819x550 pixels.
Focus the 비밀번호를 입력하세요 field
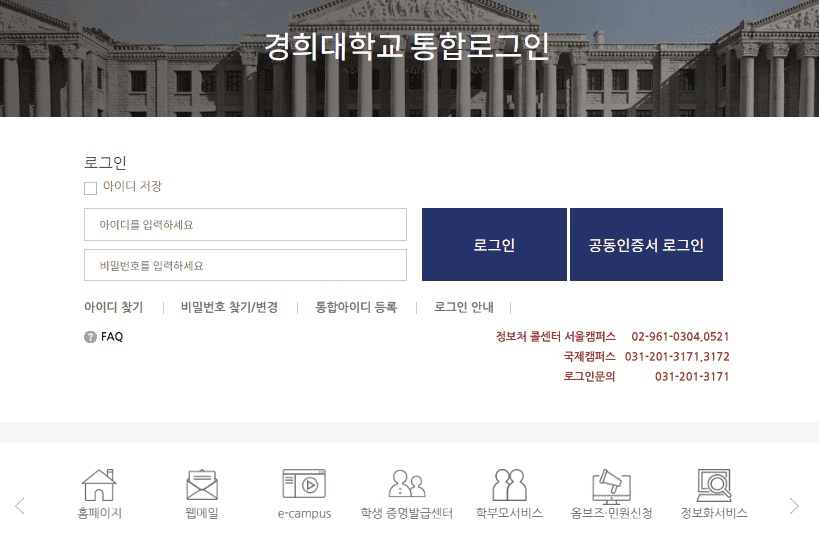tap(245, 265)
